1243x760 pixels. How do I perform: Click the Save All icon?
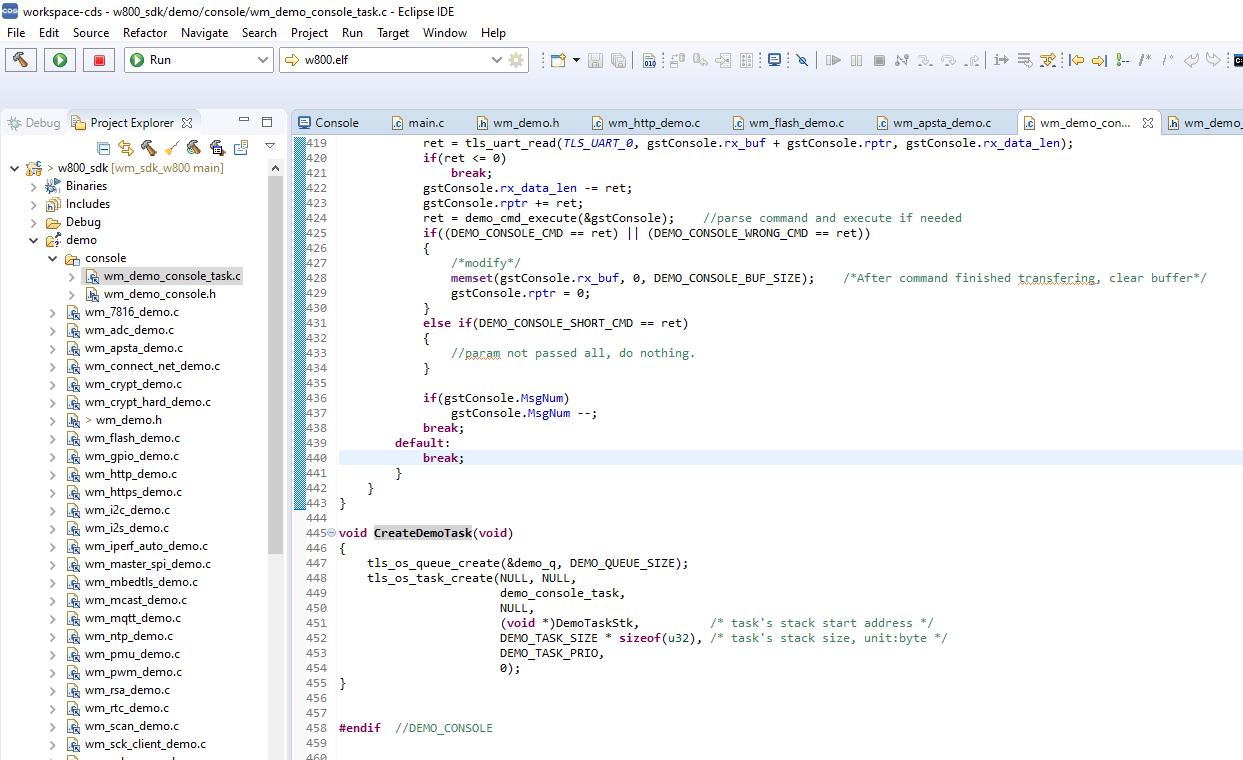click(619, 60)
